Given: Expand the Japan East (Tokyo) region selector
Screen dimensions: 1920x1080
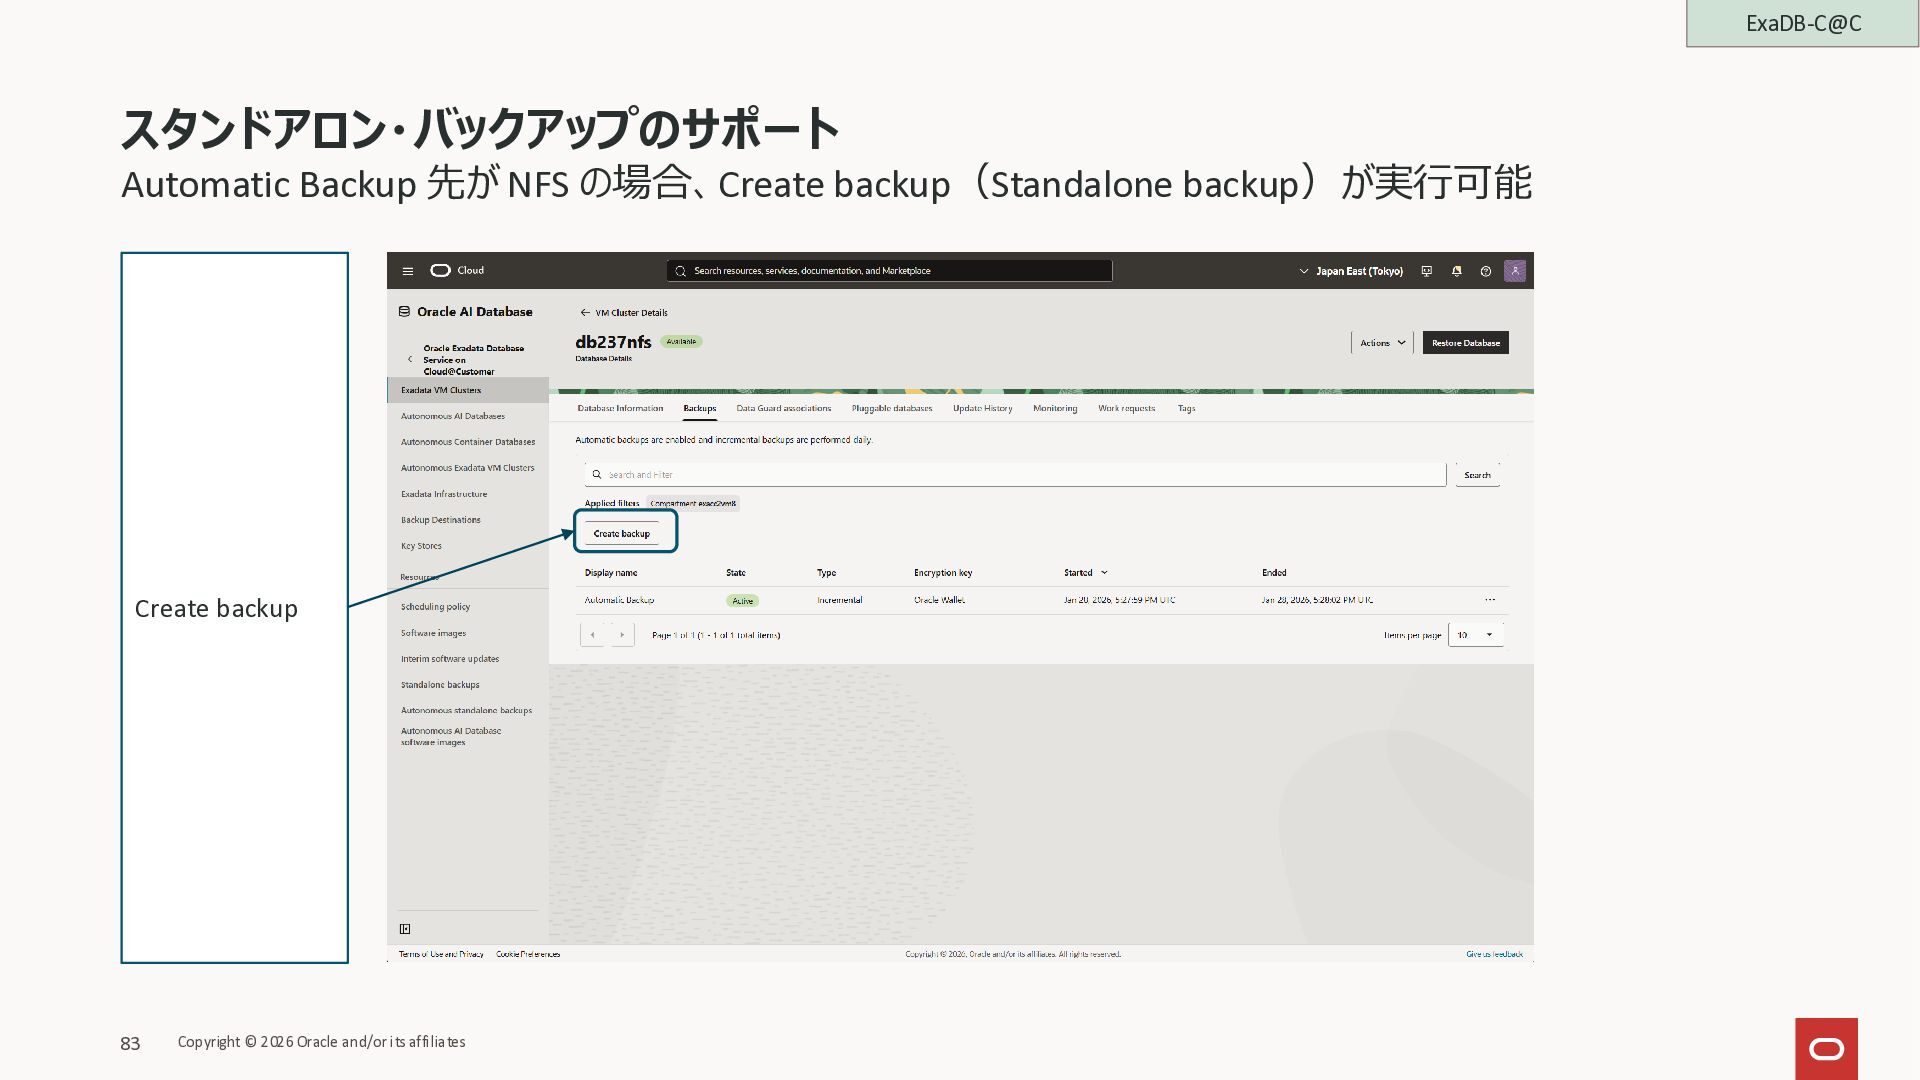Looking at the screenshot, I should point(1351,271).
